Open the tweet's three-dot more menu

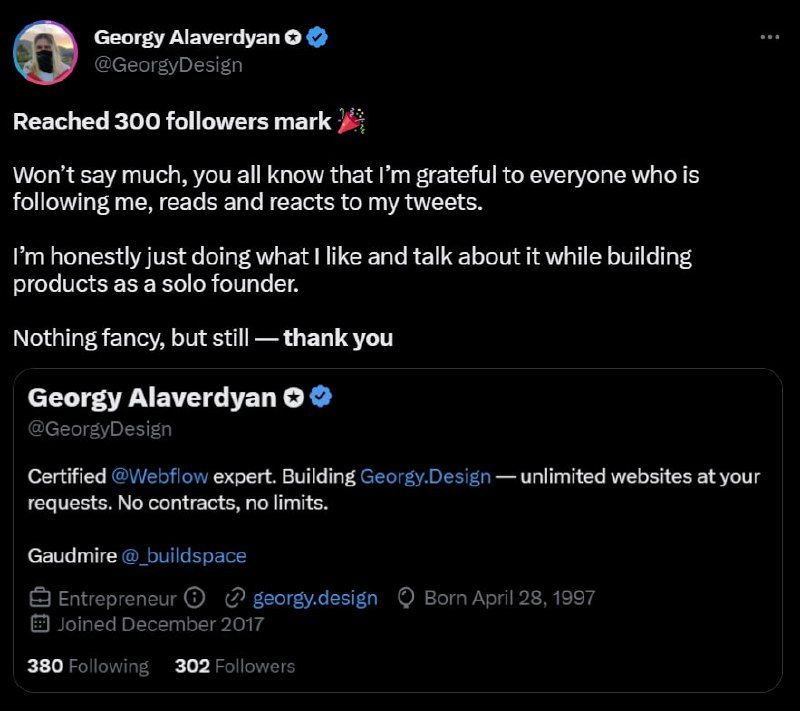click(x=769, y=37)
